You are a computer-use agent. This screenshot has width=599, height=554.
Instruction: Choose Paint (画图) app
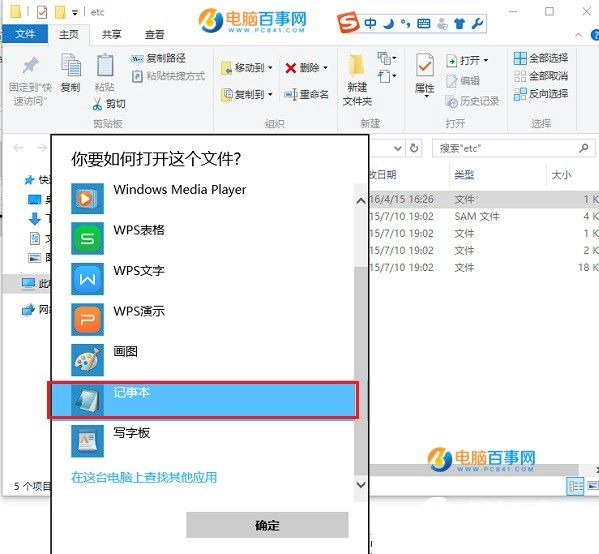pyautogui.click(x=202, y=360)
